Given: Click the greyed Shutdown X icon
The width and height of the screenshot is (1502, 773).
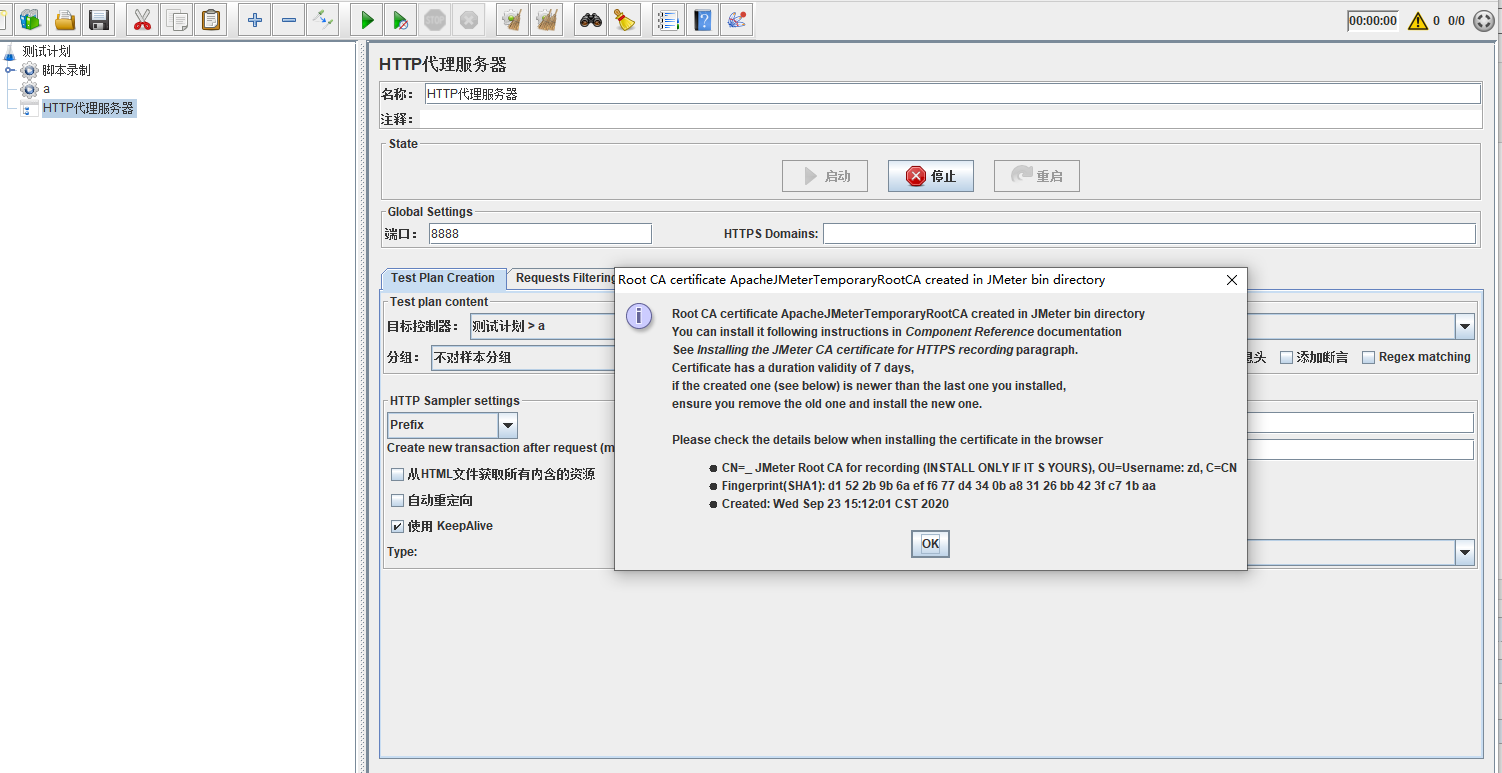Looking at the screenshot, I should (468, 19).
